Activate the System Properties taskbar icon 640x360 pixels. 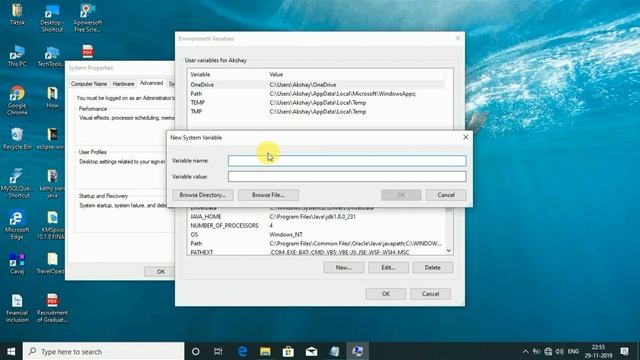pyautogui.click(x=358, y=351)
